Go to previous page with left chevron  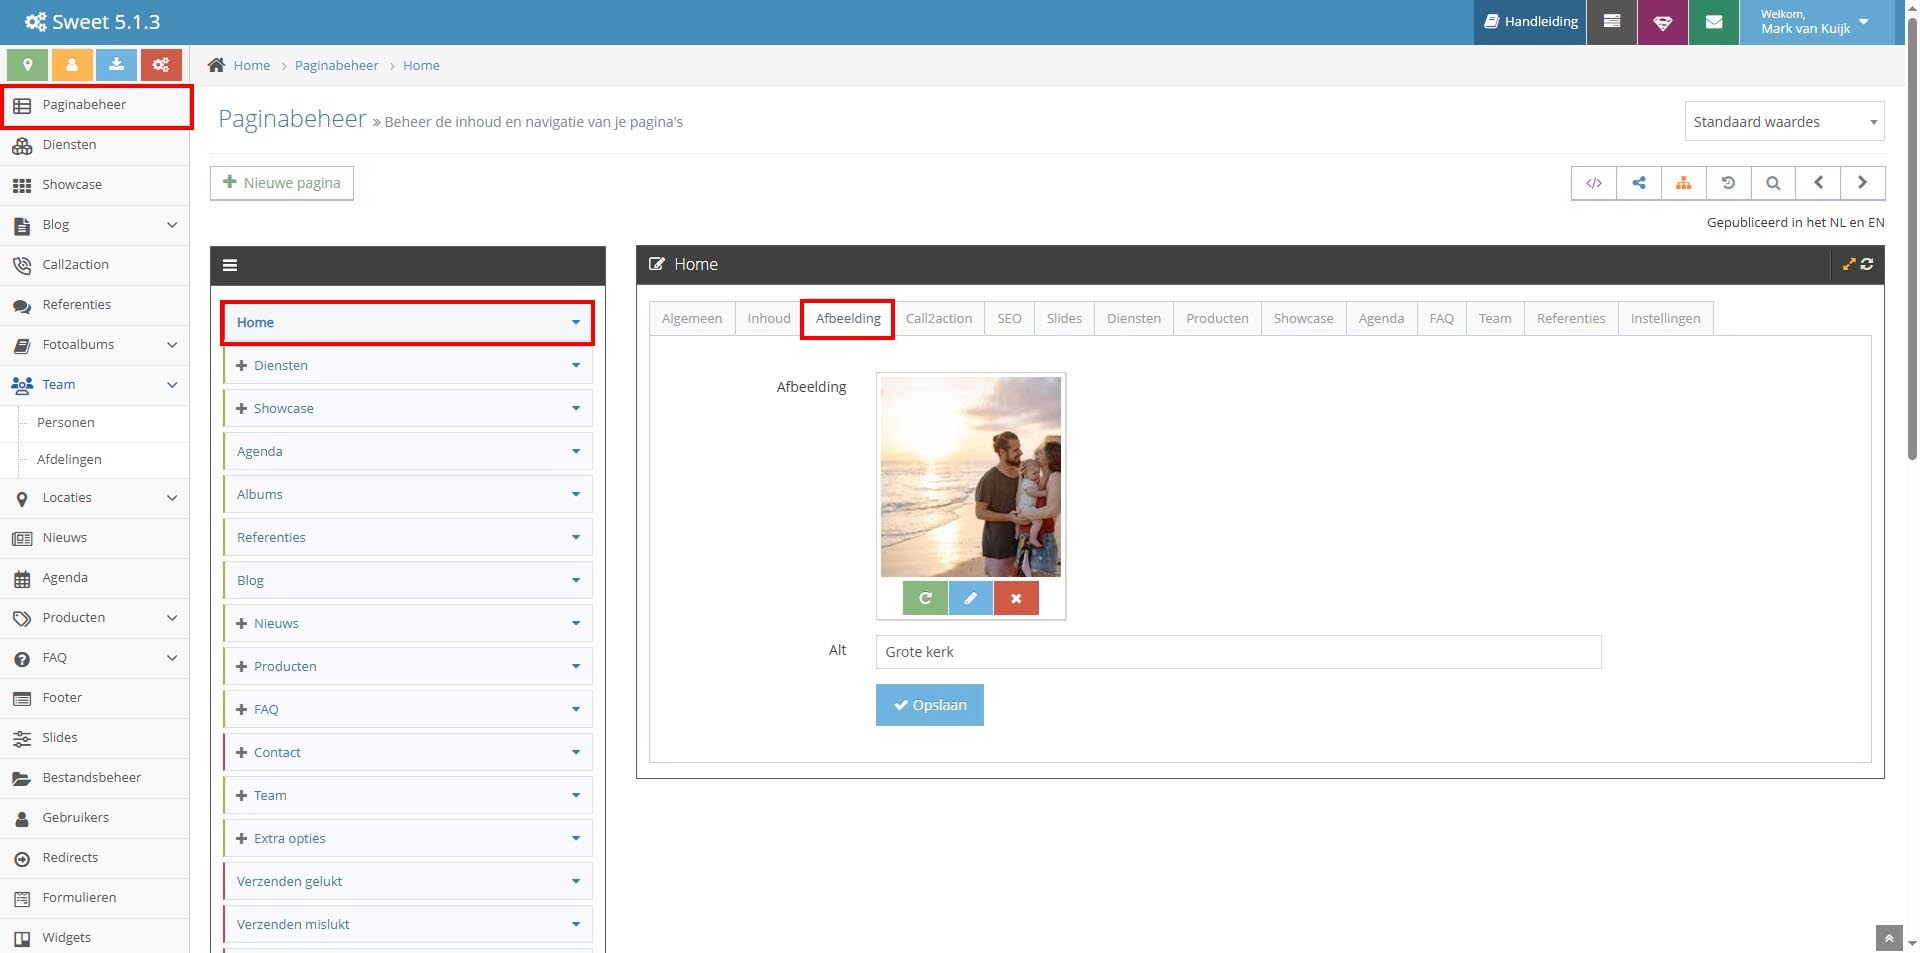point(1818,183)
